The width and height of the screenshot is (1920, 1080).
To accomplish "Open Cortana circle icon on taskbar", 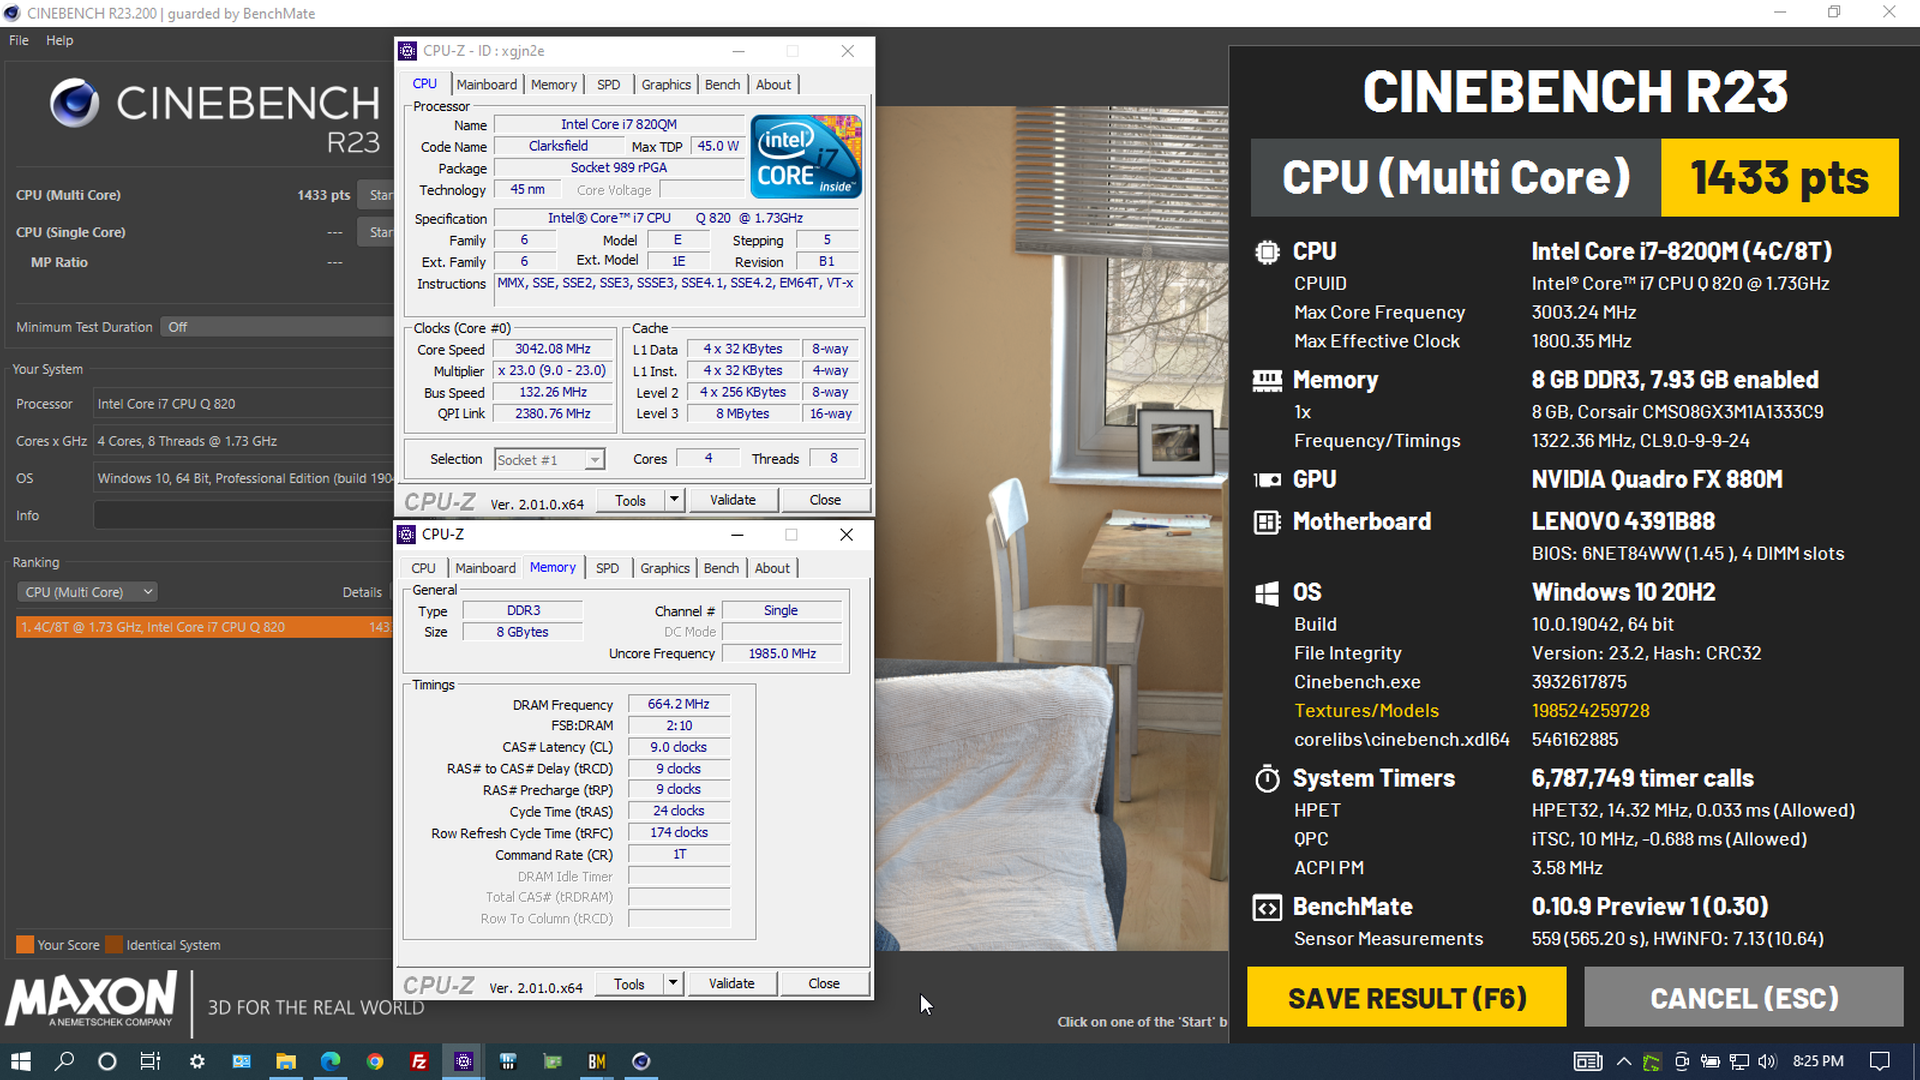I will coord(107,1061).
